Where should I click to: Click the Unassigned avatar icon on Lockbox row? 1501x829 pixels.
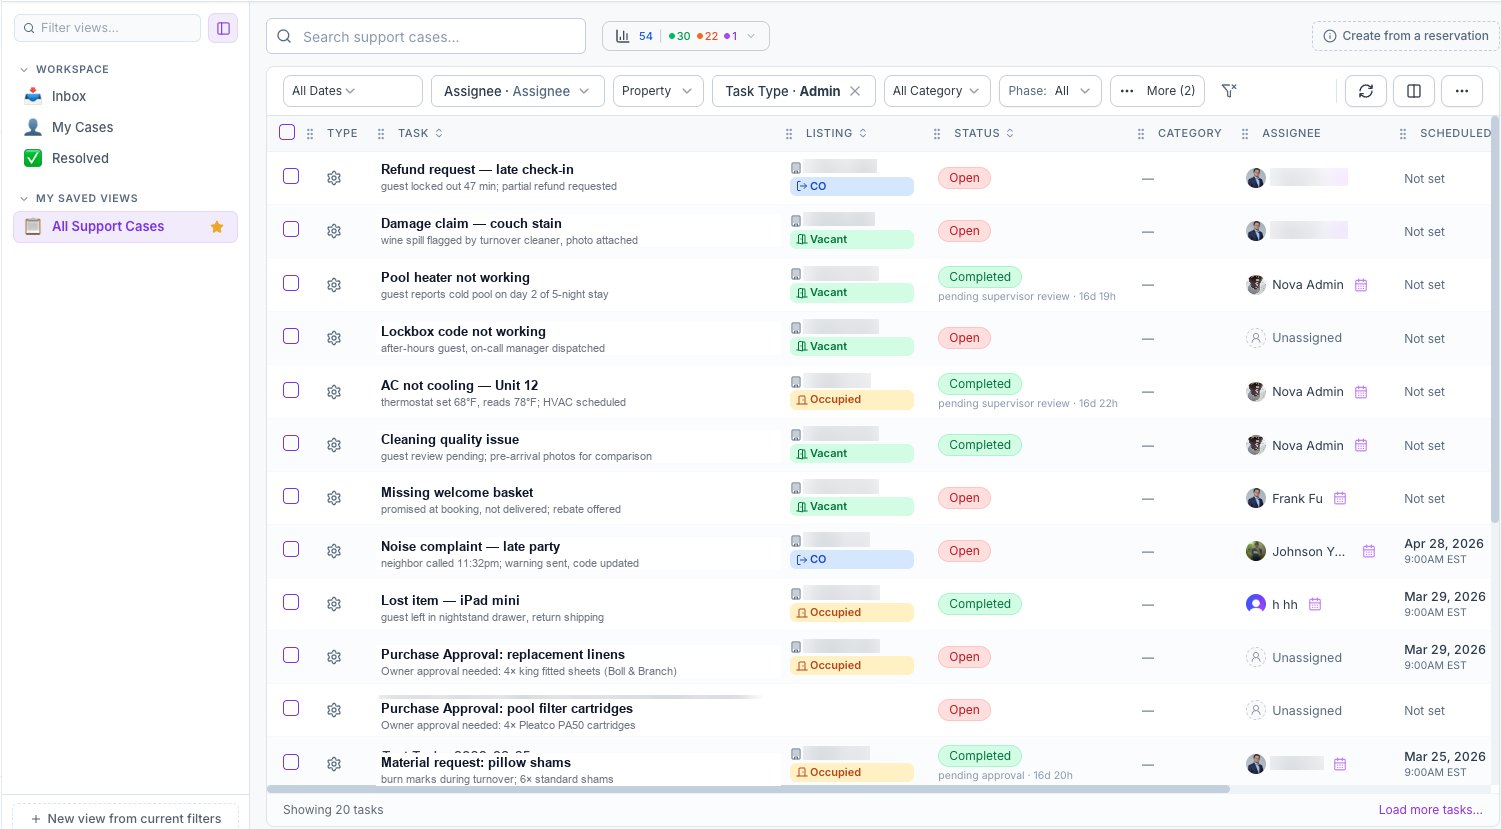(x=1256, y=338)
